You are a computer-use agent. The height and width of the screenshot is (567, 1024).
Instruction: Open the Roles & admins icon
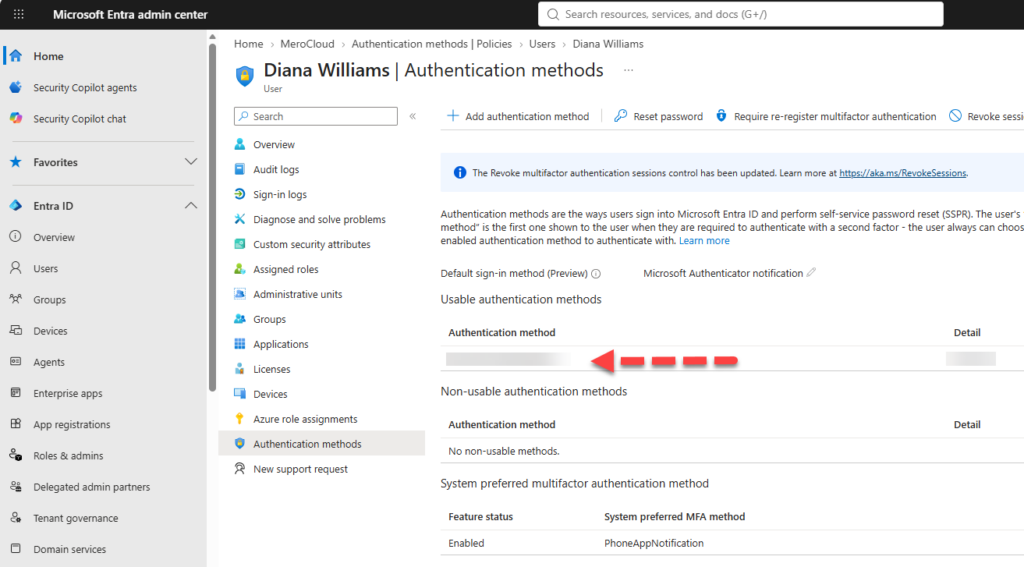tap(16, 455)
